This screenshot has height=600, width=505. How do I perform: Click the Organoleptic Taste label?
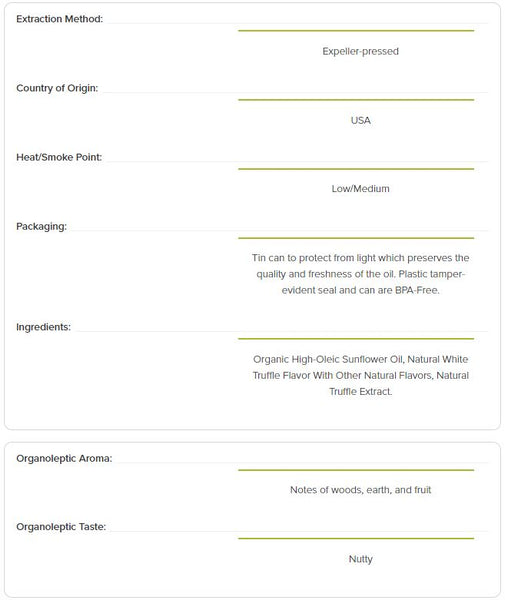(x=61, y=527)
